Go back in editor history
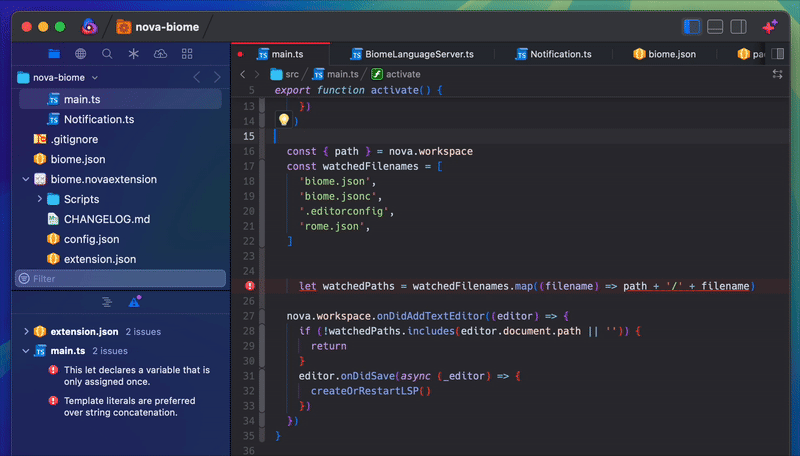This screenshot has height=456, width=800. click(243, 74)
